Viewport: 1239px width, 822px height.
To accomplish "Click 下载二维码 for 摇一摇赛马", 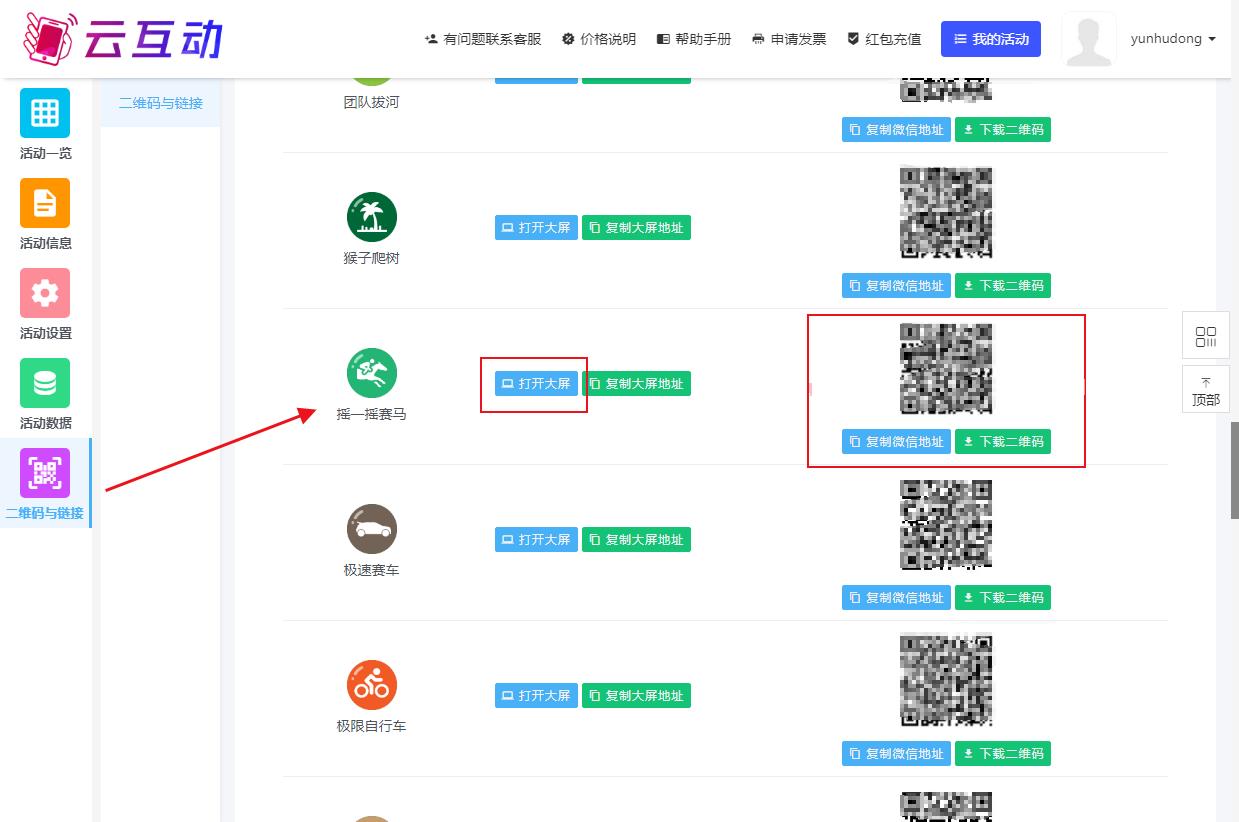I will (1003, 442).
